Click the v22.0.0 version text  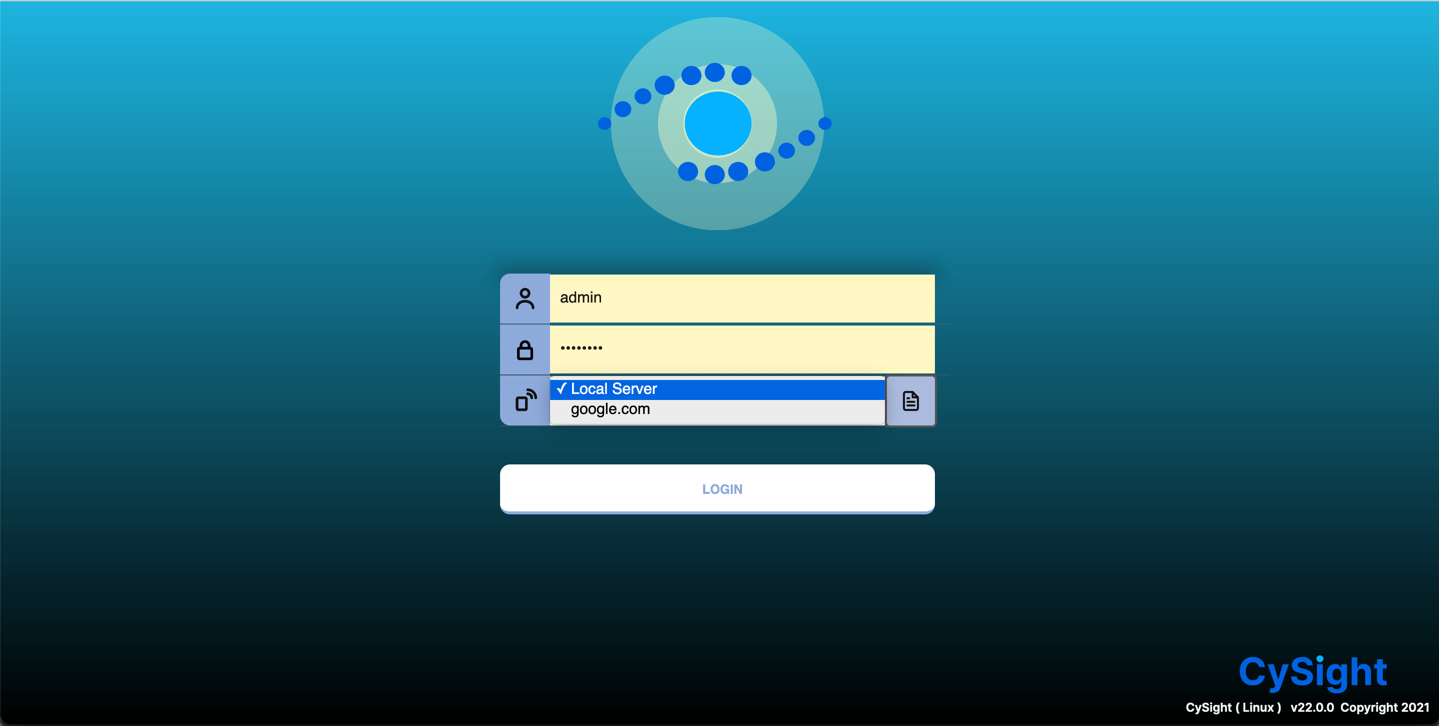pos(1312,707)
